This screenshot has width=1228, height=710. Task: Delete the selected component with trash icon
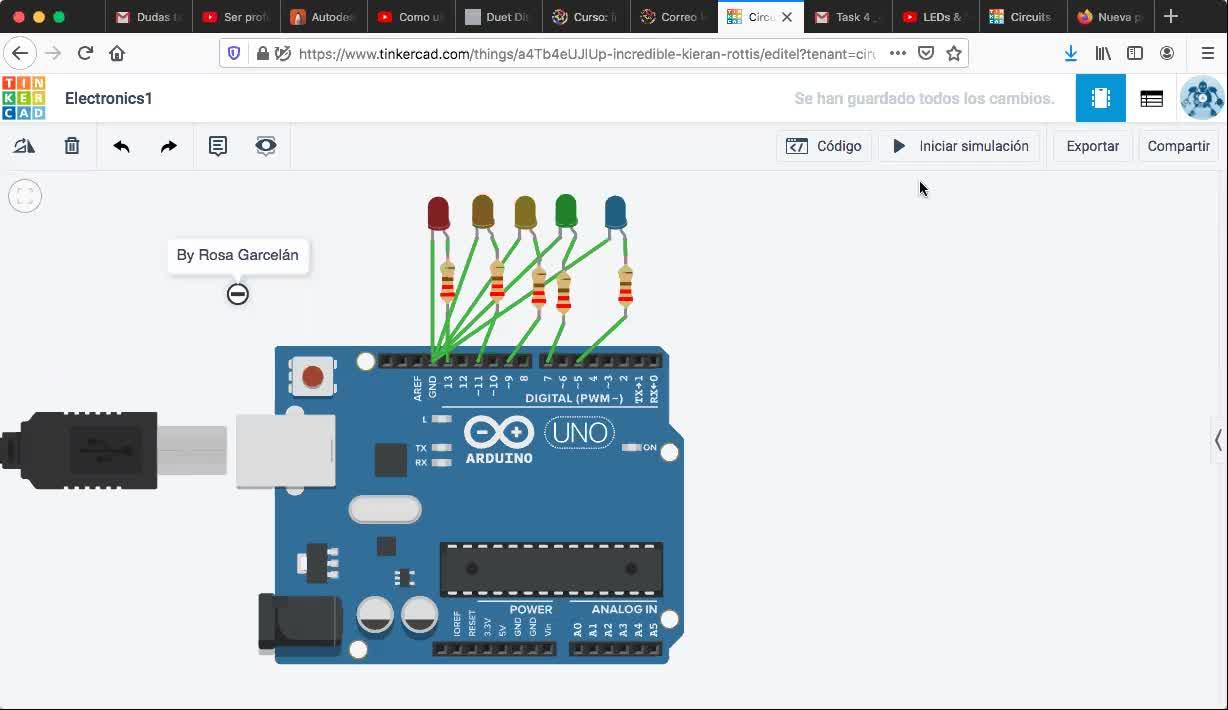pos(72,146)
